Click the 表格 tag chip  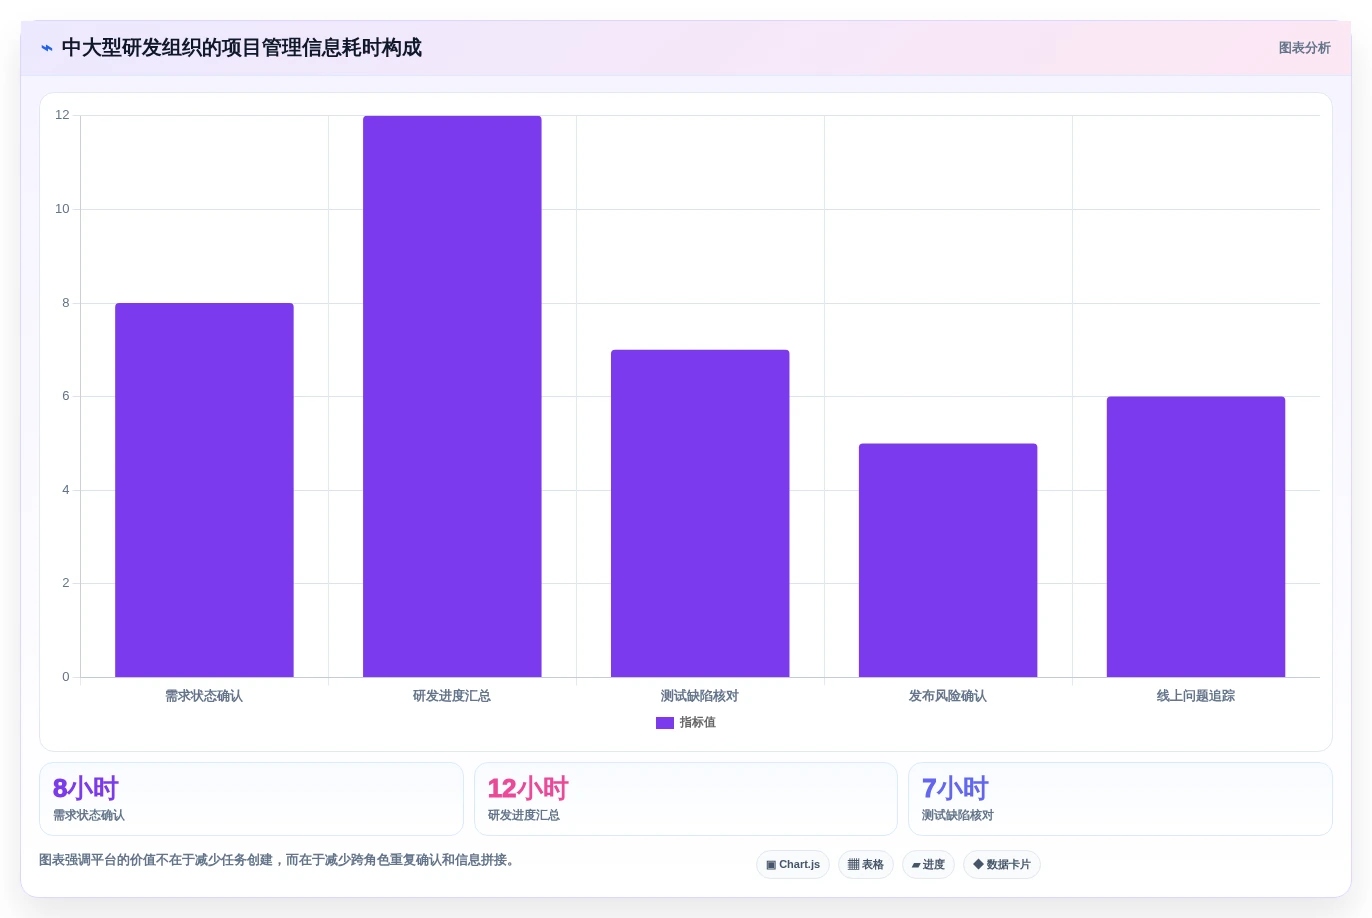tap(866, 865)
